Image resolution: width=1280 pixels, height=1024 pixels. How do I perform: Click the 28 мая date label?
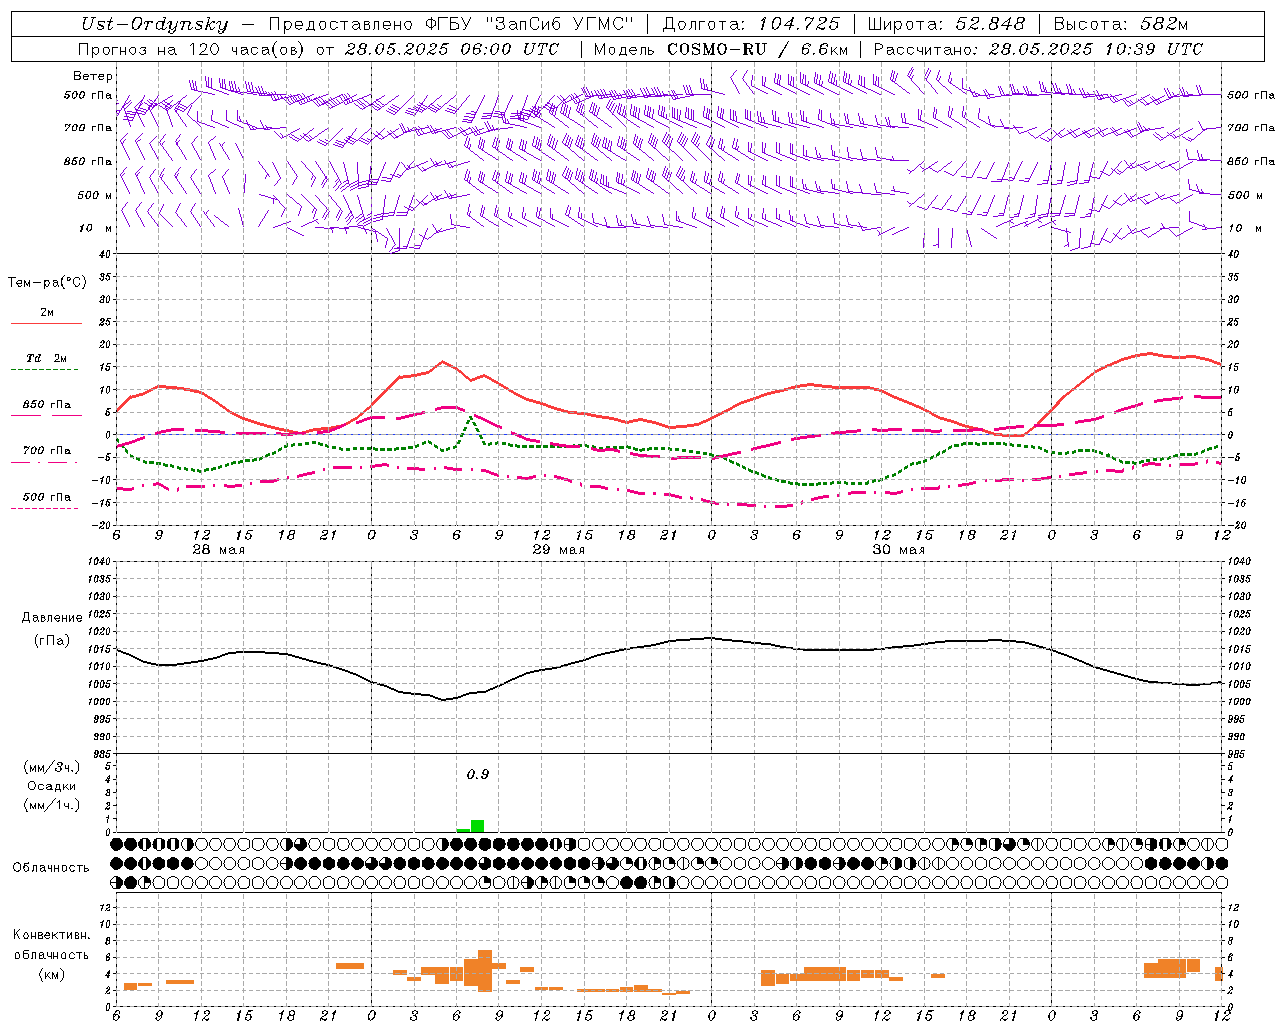point(218,550)
